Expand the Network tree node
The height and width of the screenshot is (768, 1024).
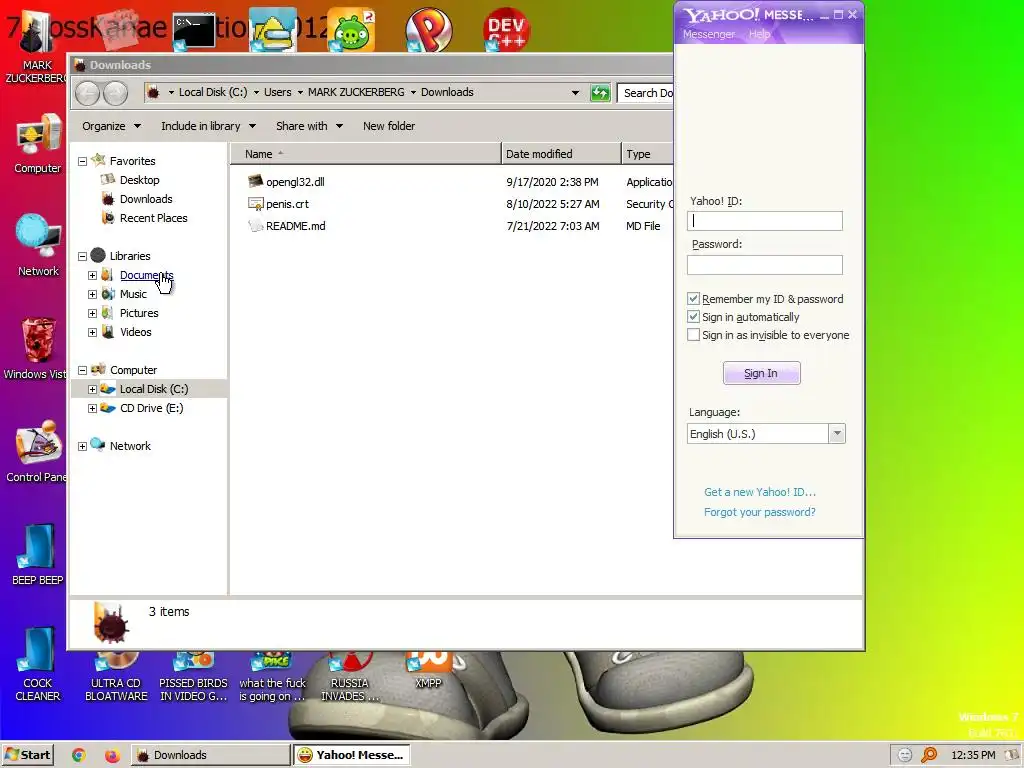82,447
